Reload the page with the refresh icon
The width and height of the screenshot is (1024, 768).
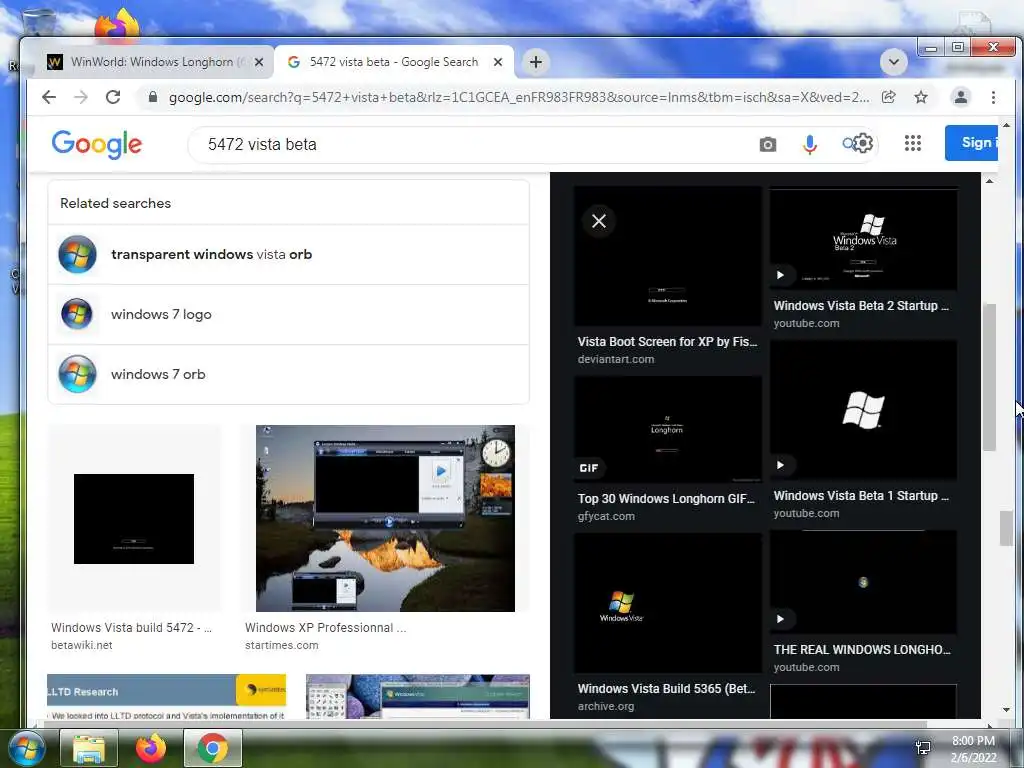tap(113, 97)
